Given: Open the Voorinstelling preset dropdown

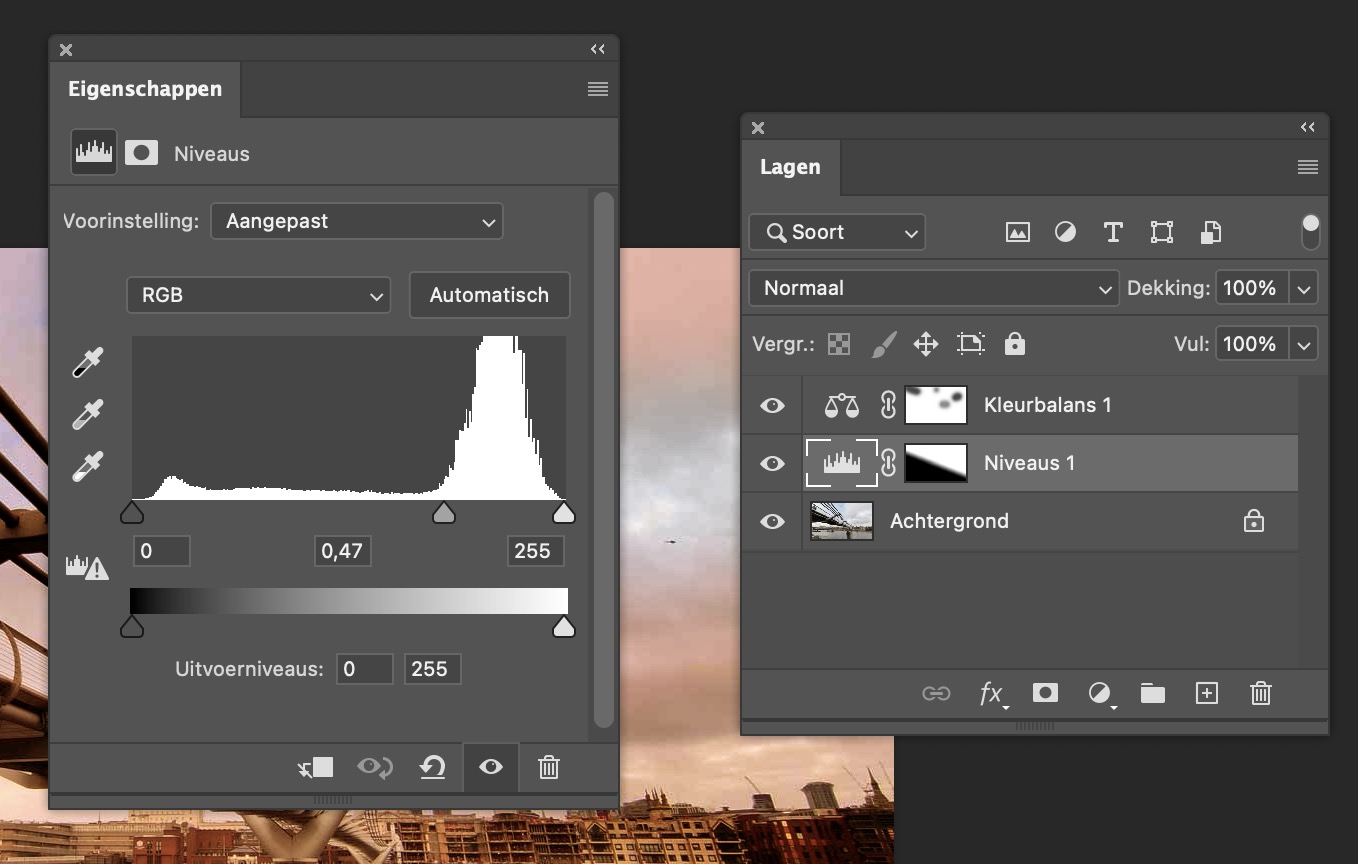Looking at the screenshot, I should point(357,221).
